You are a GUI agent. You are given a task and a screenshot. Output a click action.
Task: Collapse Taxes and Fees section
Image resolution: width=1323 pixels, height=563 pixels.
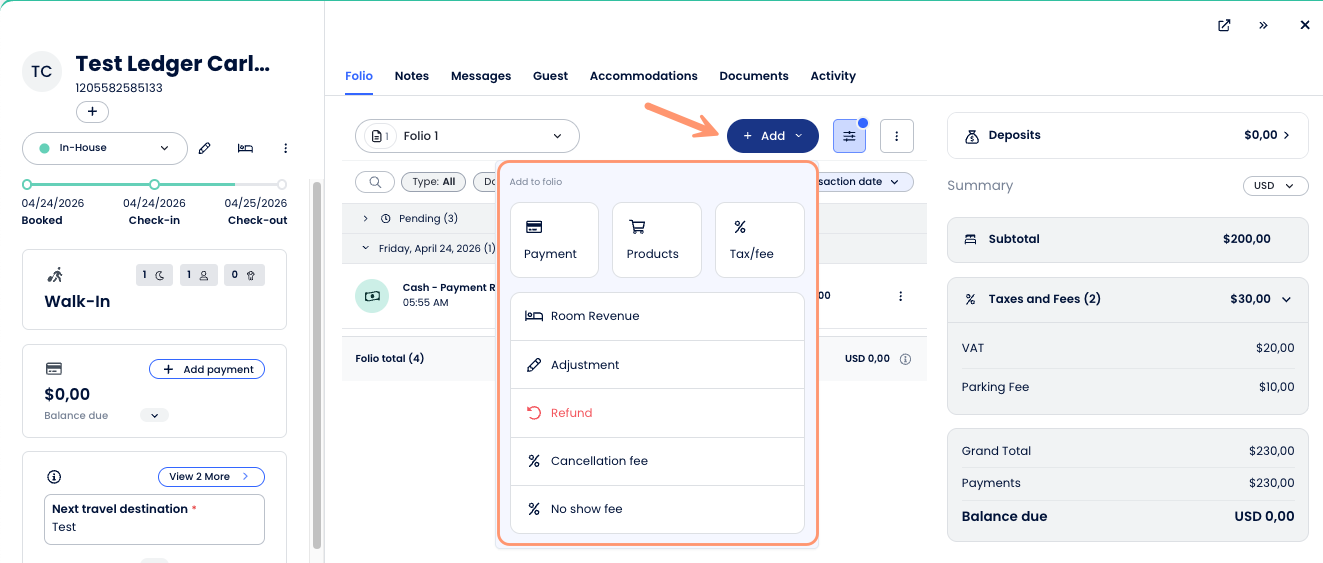pos(1286,299)
